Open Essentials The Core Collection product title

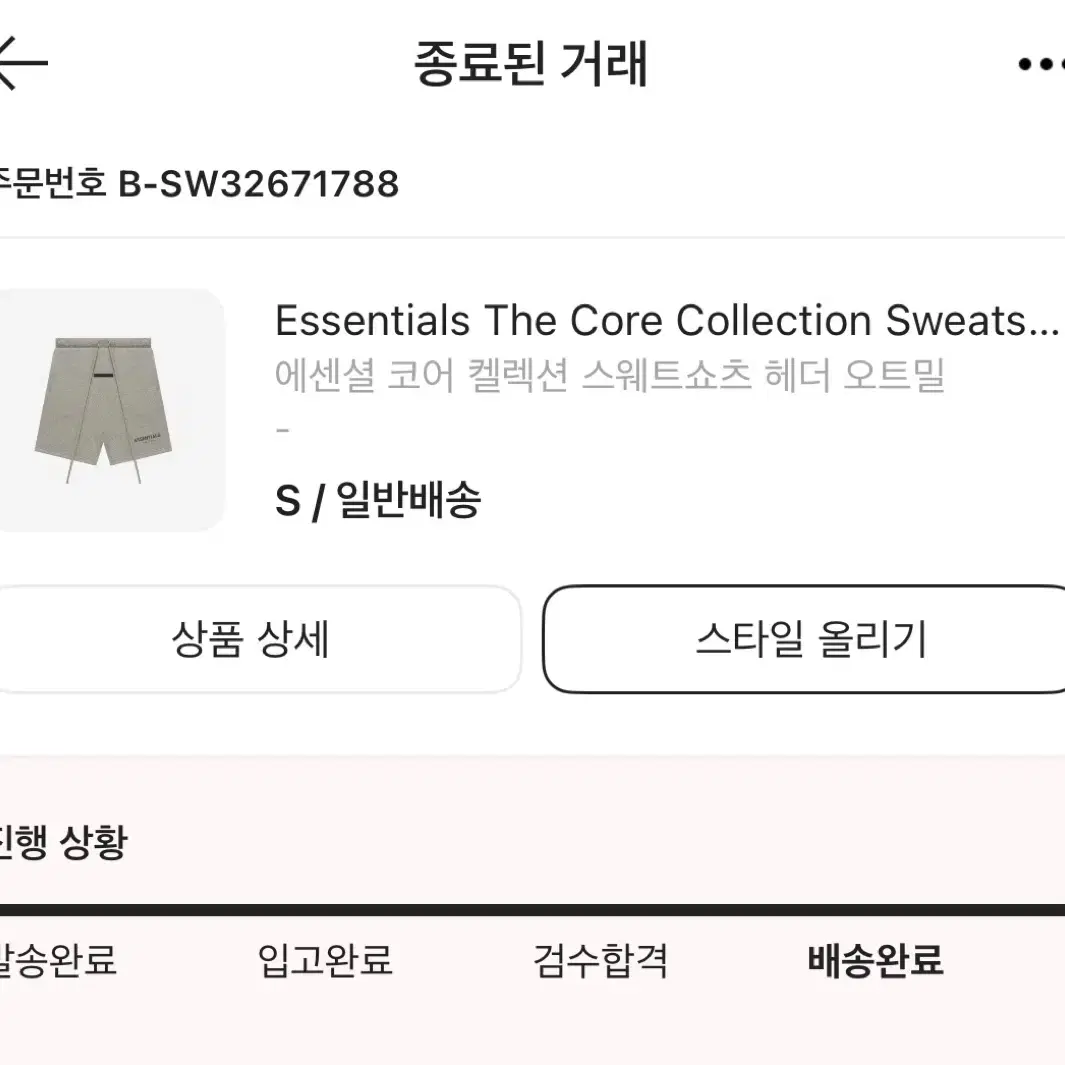[x=666, y=321]
